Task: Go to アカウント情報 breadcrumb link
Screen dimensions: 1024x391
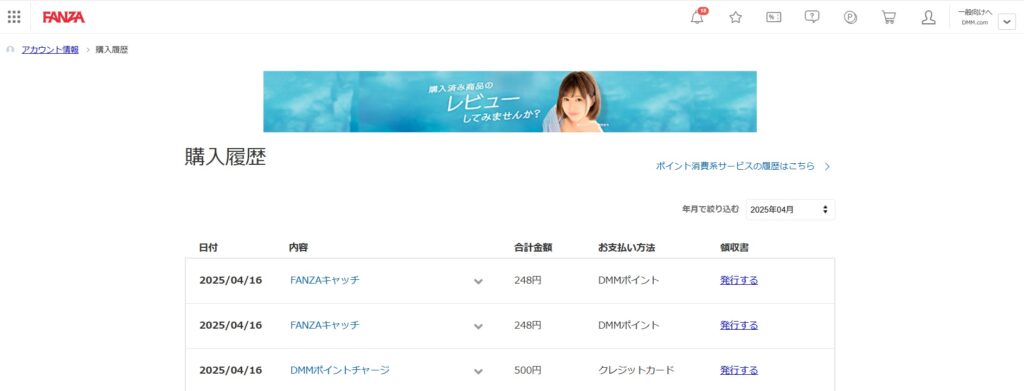Action: [x=50, y=50]
